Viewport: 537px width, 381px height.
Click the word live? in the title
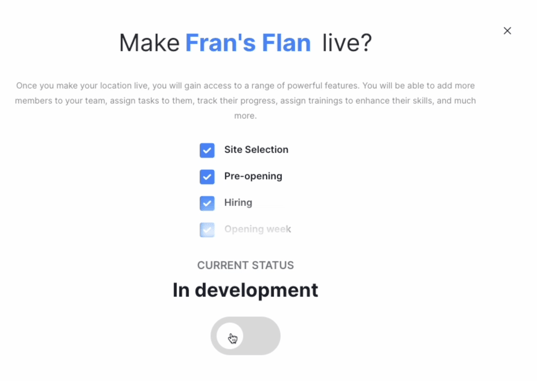click(x=347, y=43)
